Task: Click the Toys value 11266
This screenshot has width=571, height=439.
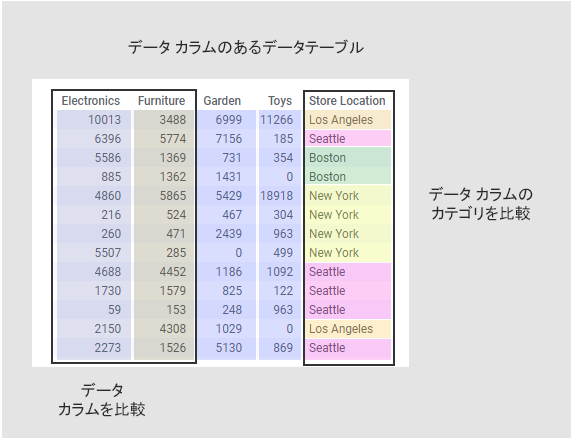Action: (x=276, y=120)
